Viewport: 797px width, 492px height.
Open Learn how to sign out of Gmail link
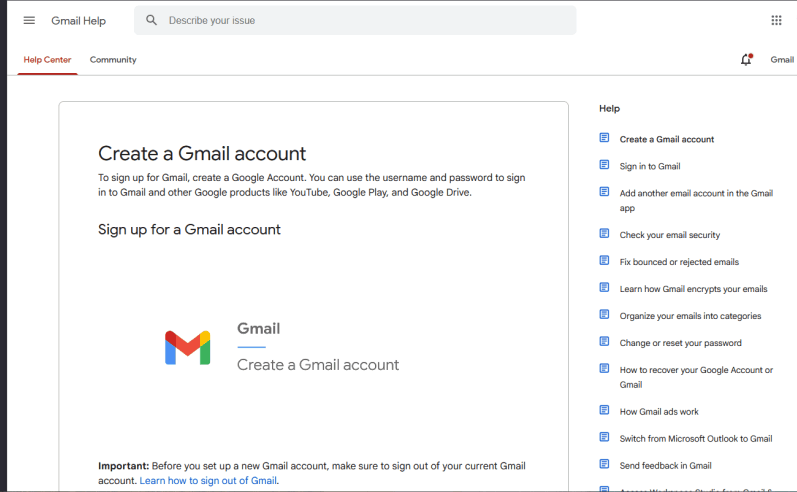(208, 481)
